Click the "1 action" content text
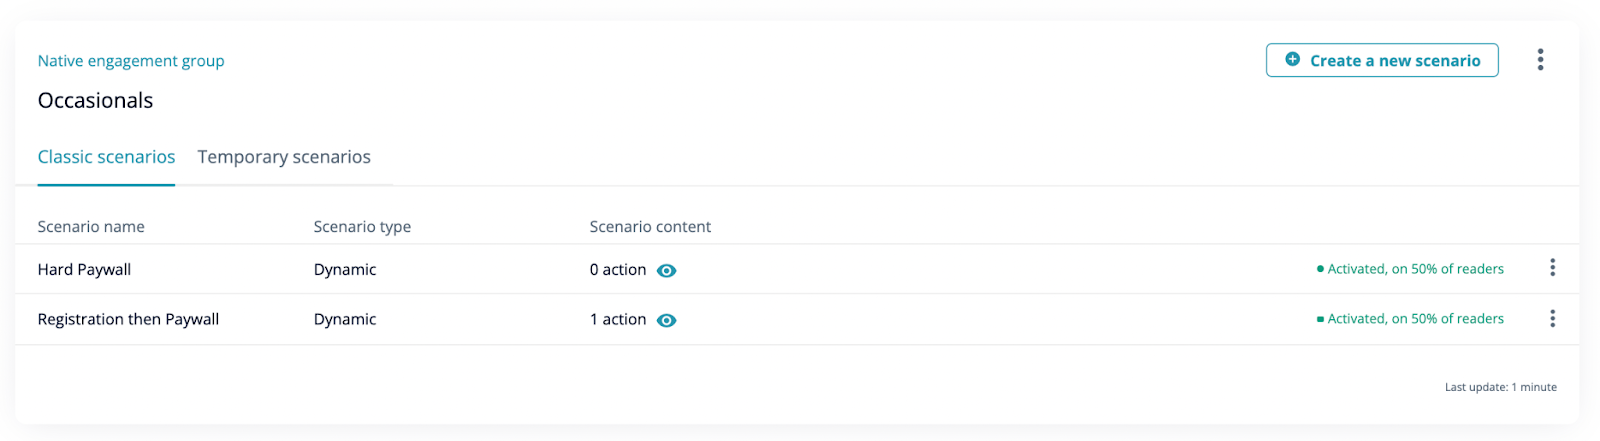 [618, 320]
